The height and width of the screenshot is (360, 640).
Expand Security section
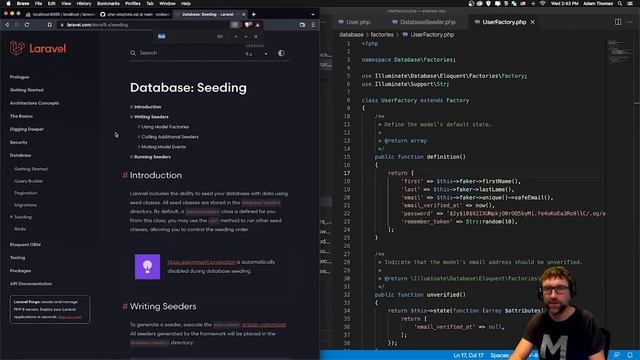[19, 142]
